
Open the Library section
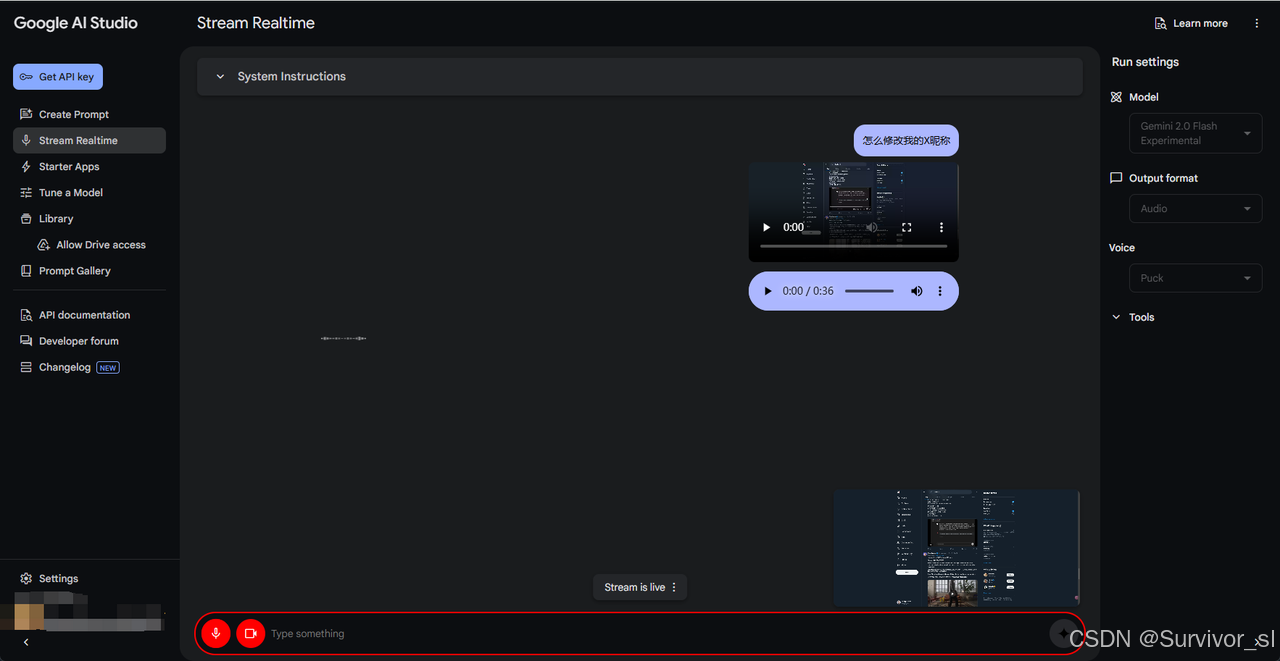tap(56, 218)
